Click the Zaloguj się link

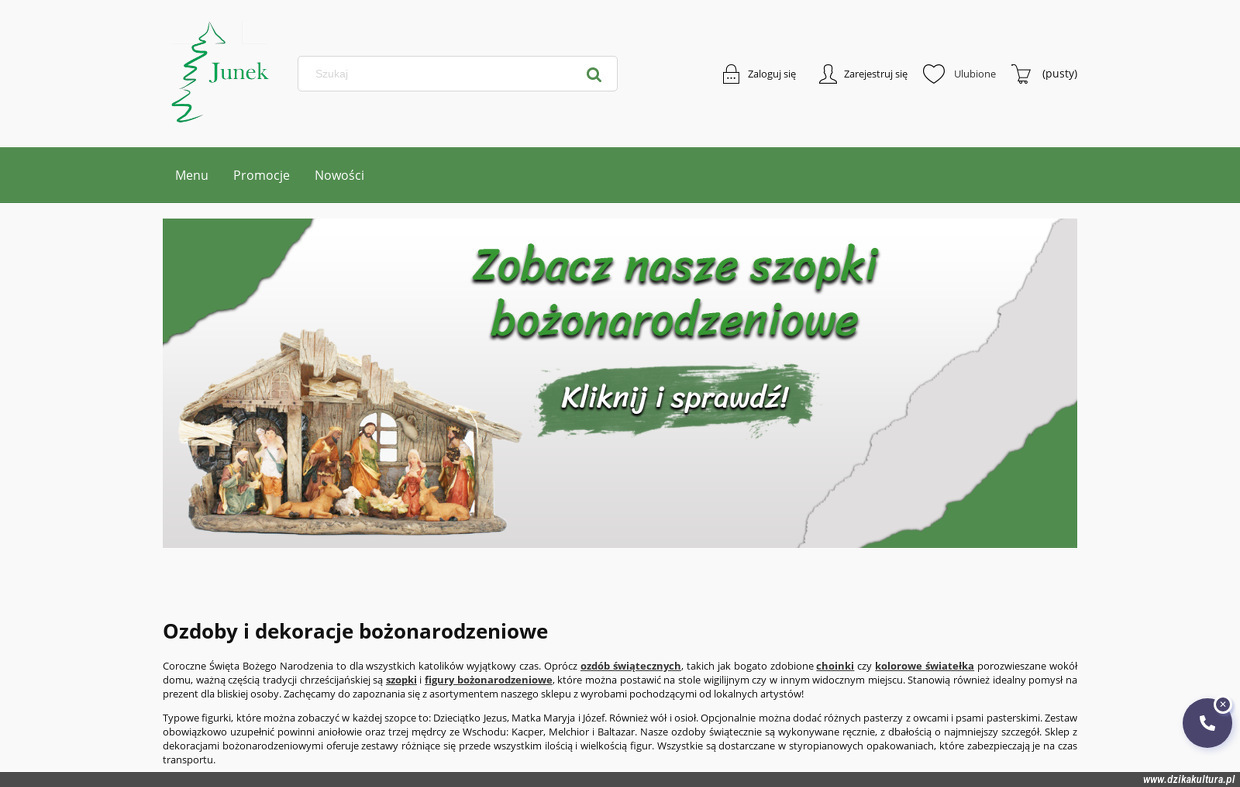pos(772,74)
